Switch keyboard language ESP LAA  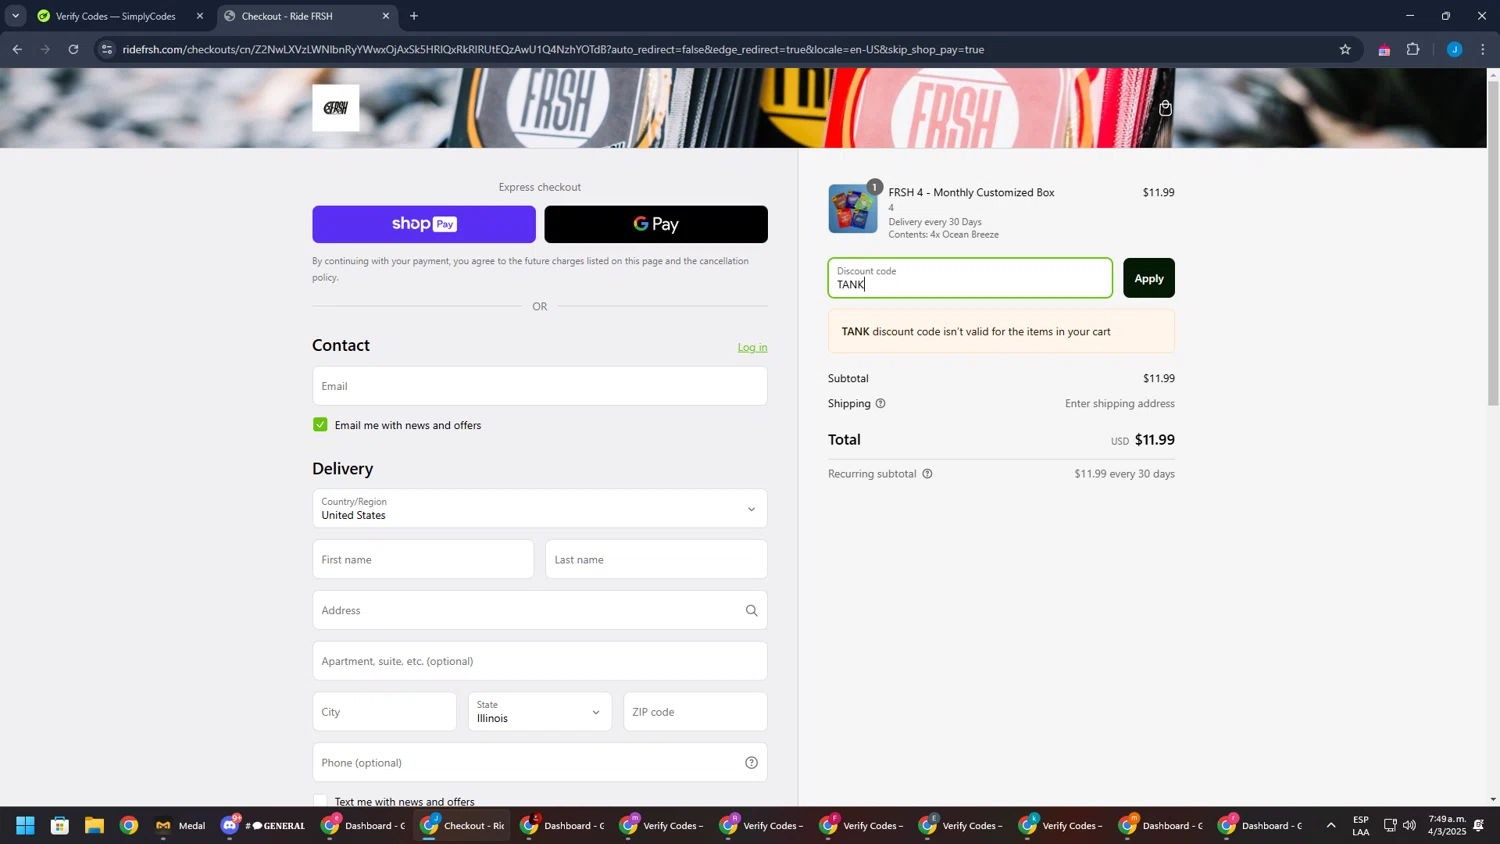pyautogui.click(x=1361, y=826)
